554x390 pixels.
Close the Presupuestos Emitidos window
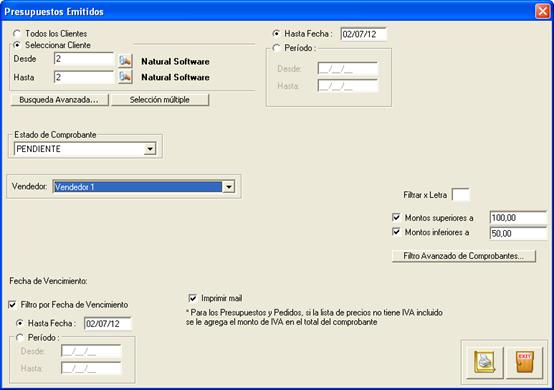pos(542,11)
